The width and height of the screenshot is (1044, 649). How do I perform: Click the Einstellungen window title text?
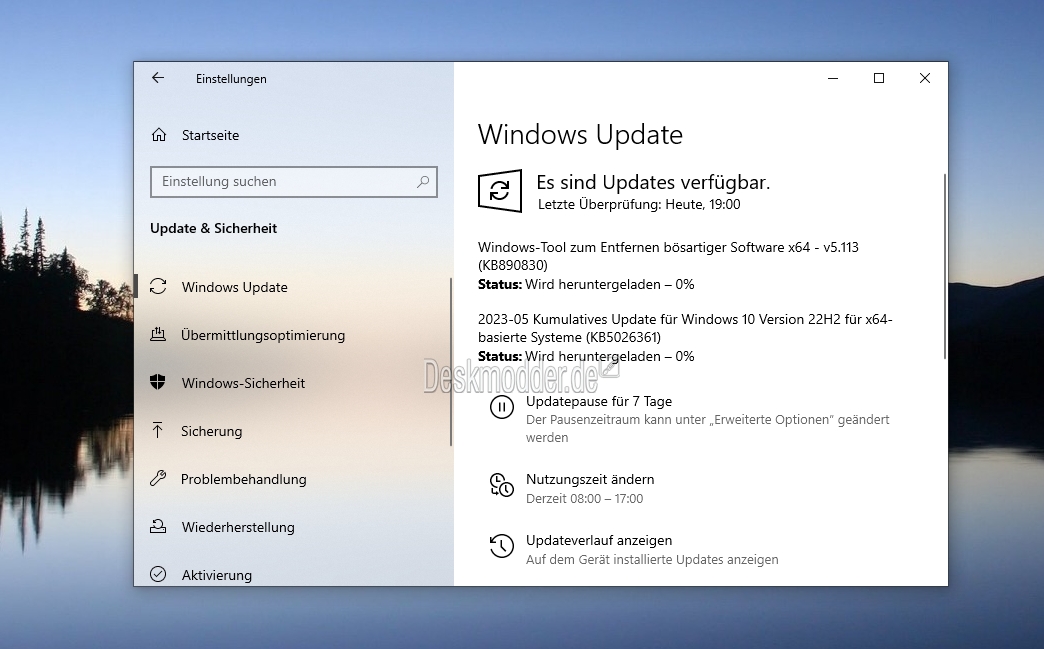[x=231, y=79]
